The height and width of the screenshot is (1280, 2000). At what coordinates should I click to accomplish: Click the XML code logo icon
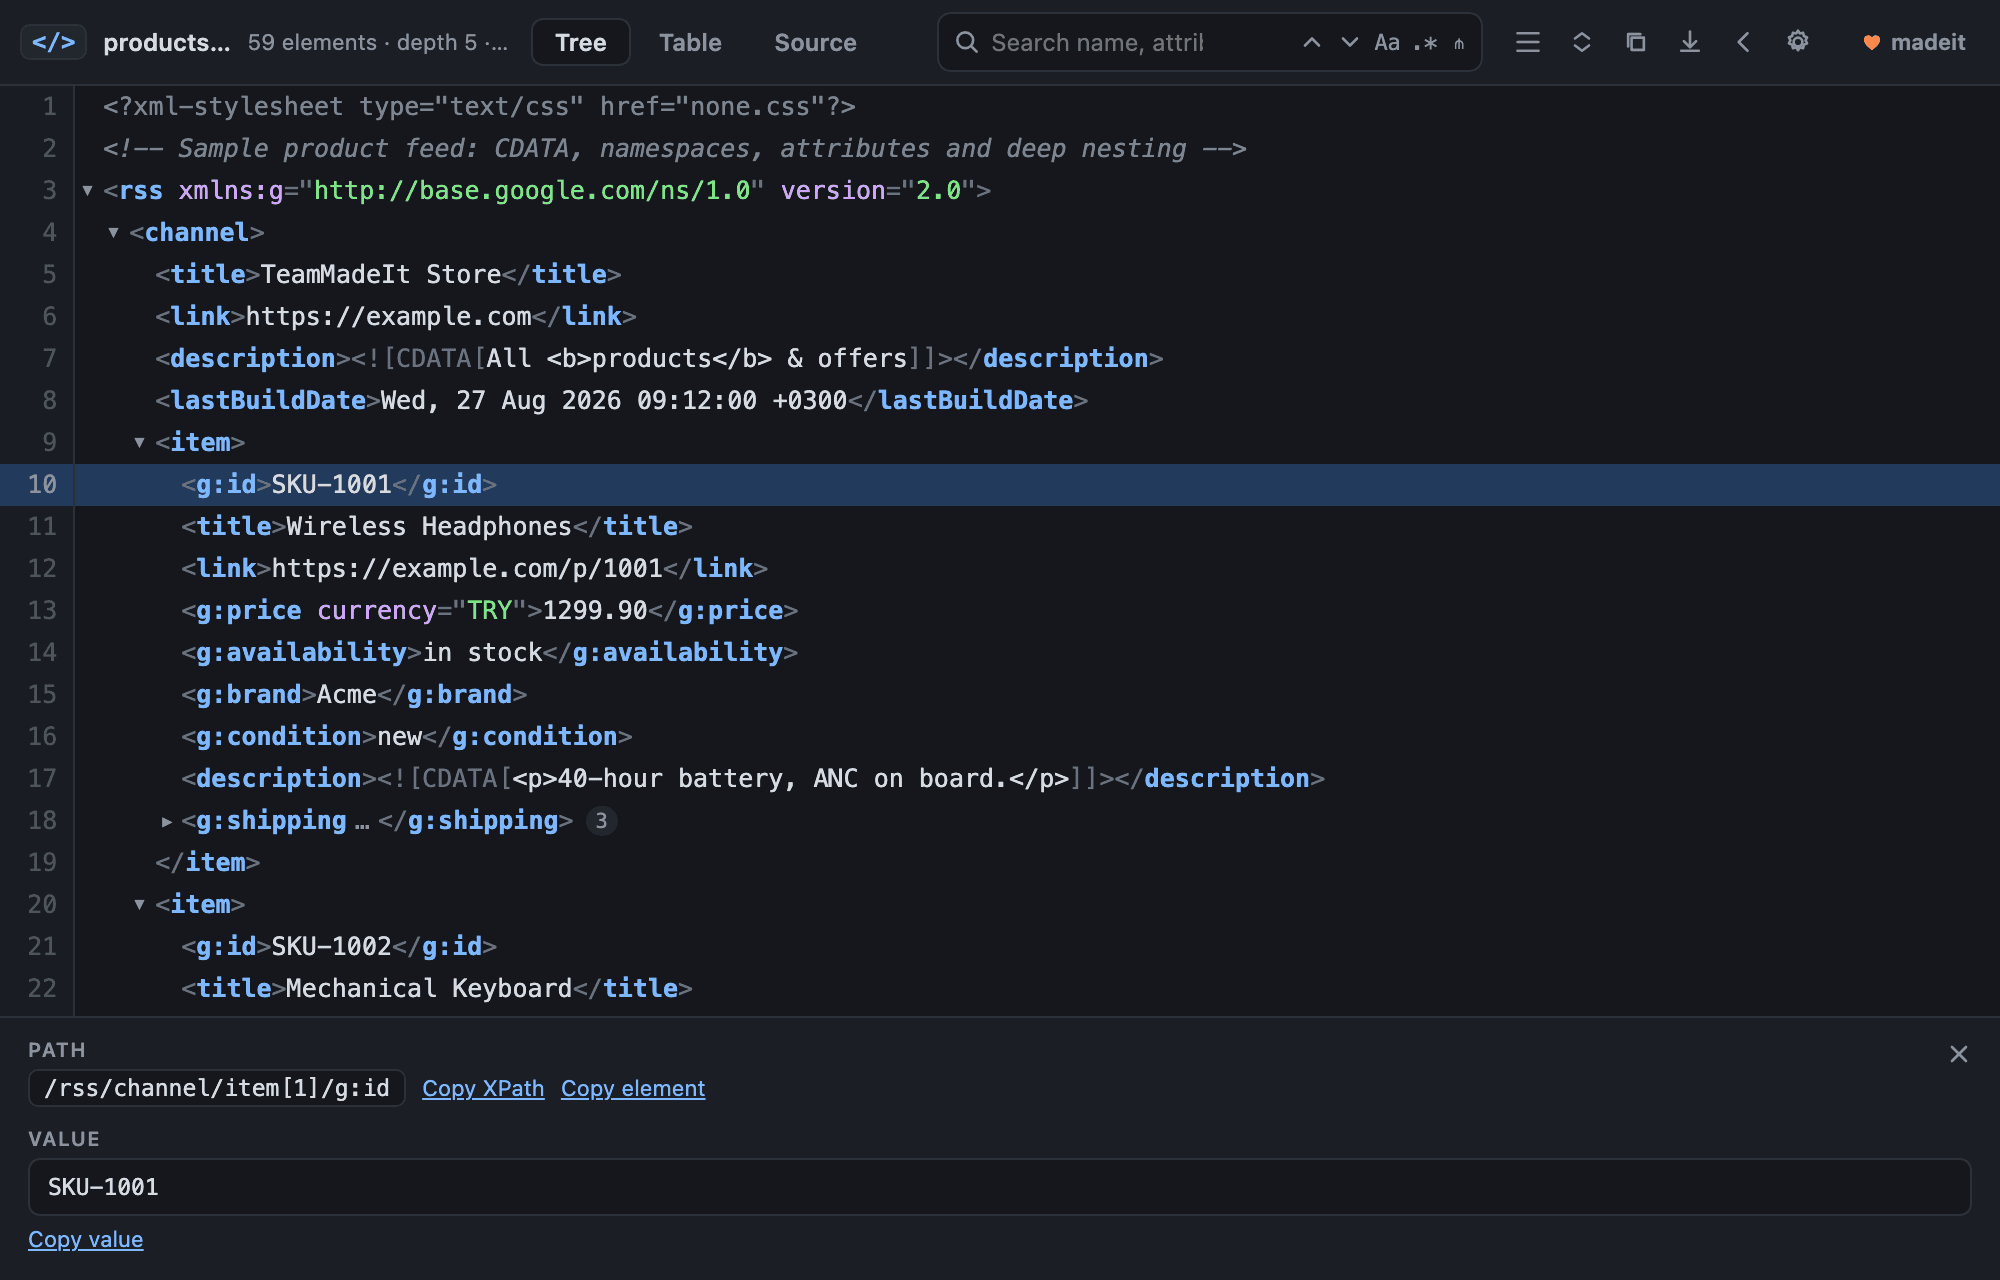pyautogui.click(x=54, y=42)
